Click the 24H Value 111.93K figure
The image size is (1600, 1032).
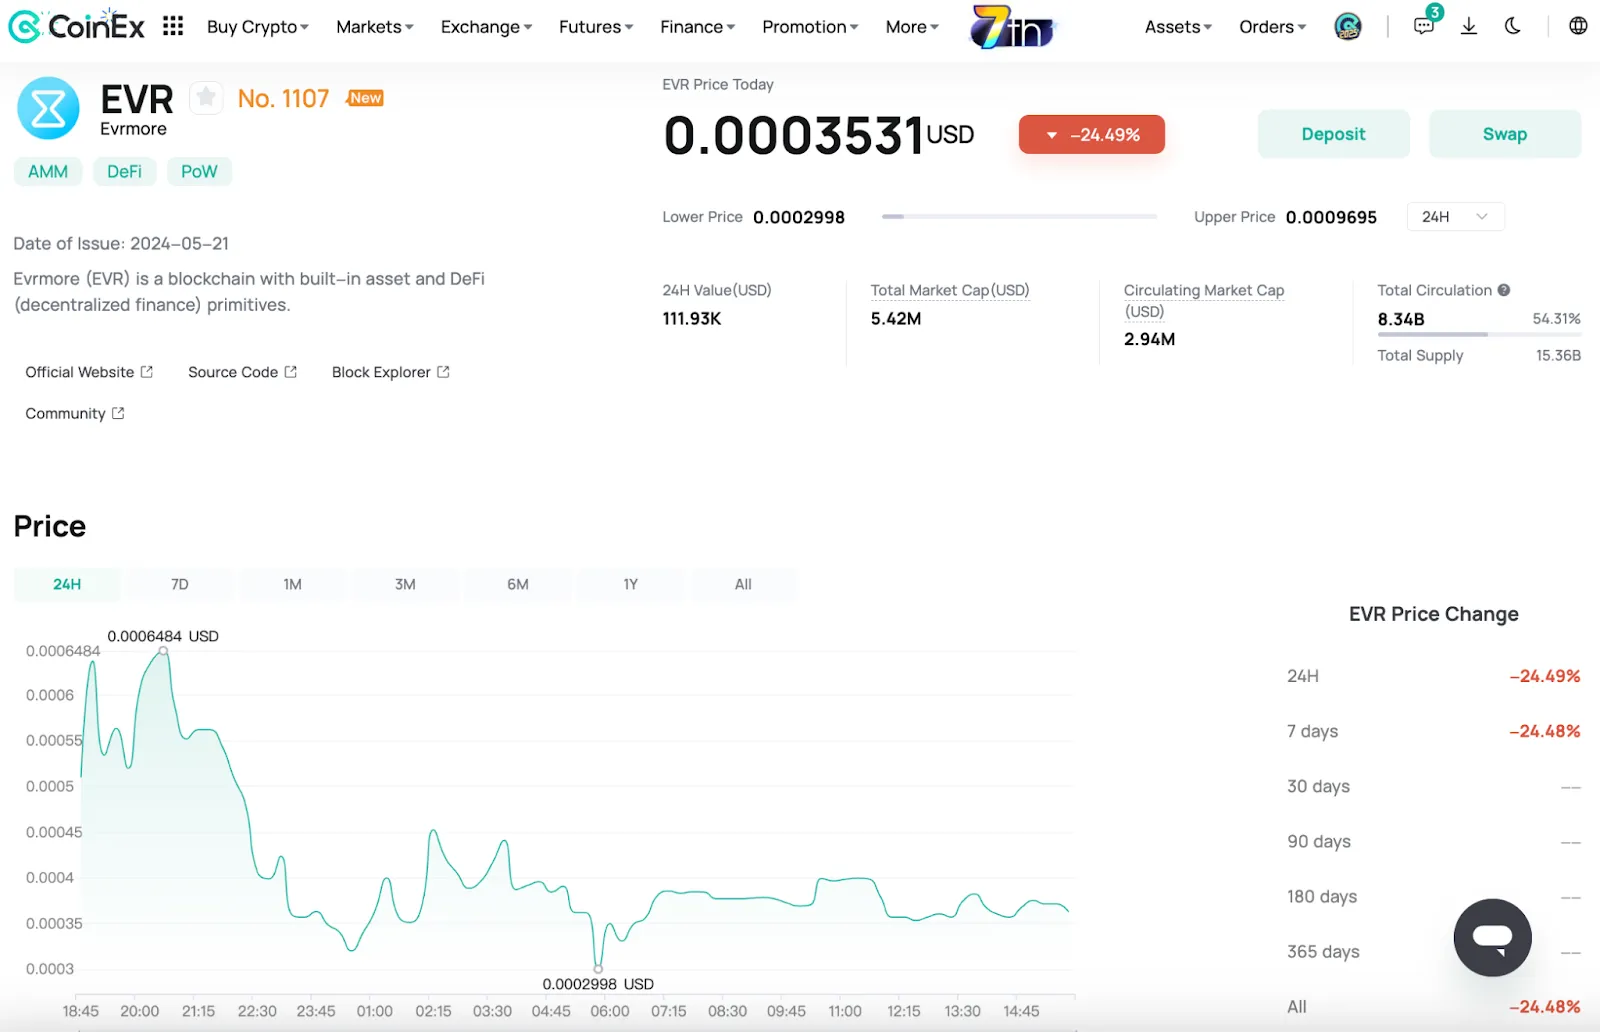coord(692,319)
